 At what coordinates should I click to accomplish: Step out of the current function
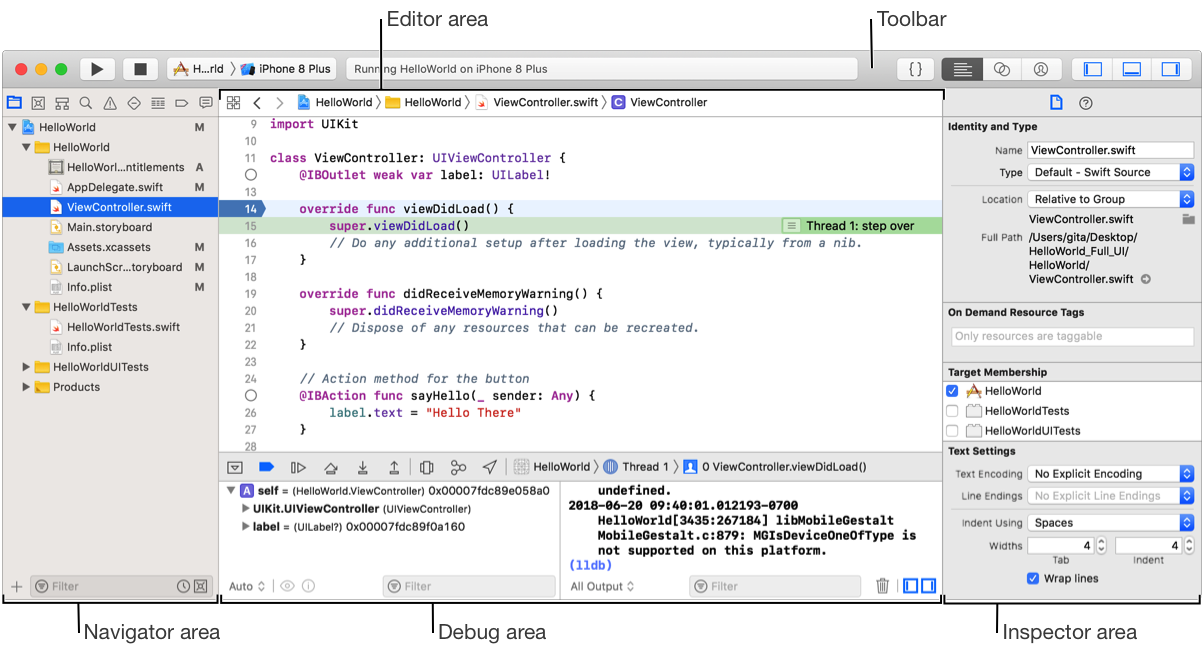[x=394, y=467]
